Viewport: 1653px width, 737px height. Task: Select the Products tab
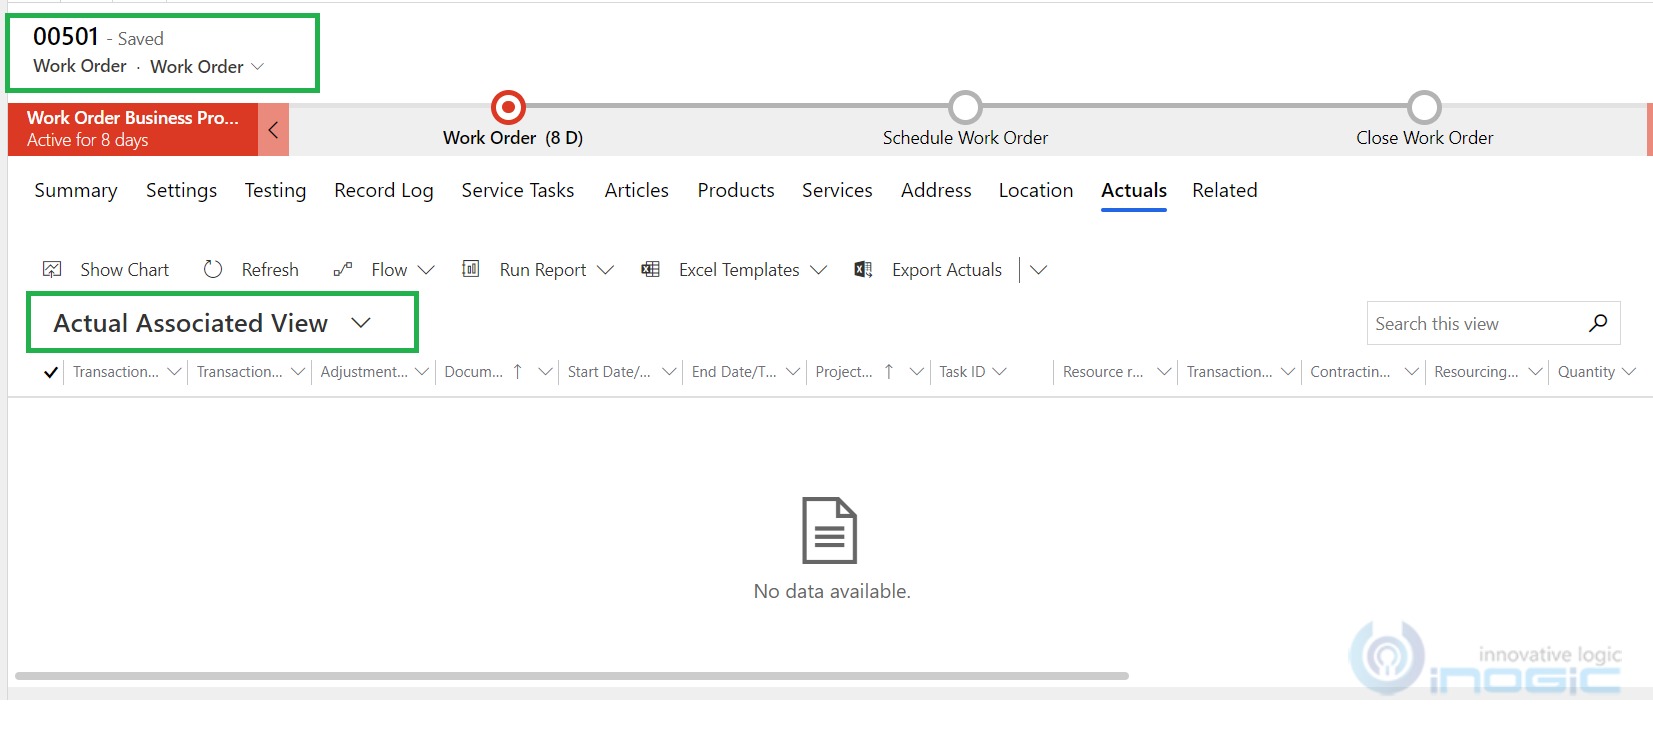pyautogui.click(x=736, y=190)
